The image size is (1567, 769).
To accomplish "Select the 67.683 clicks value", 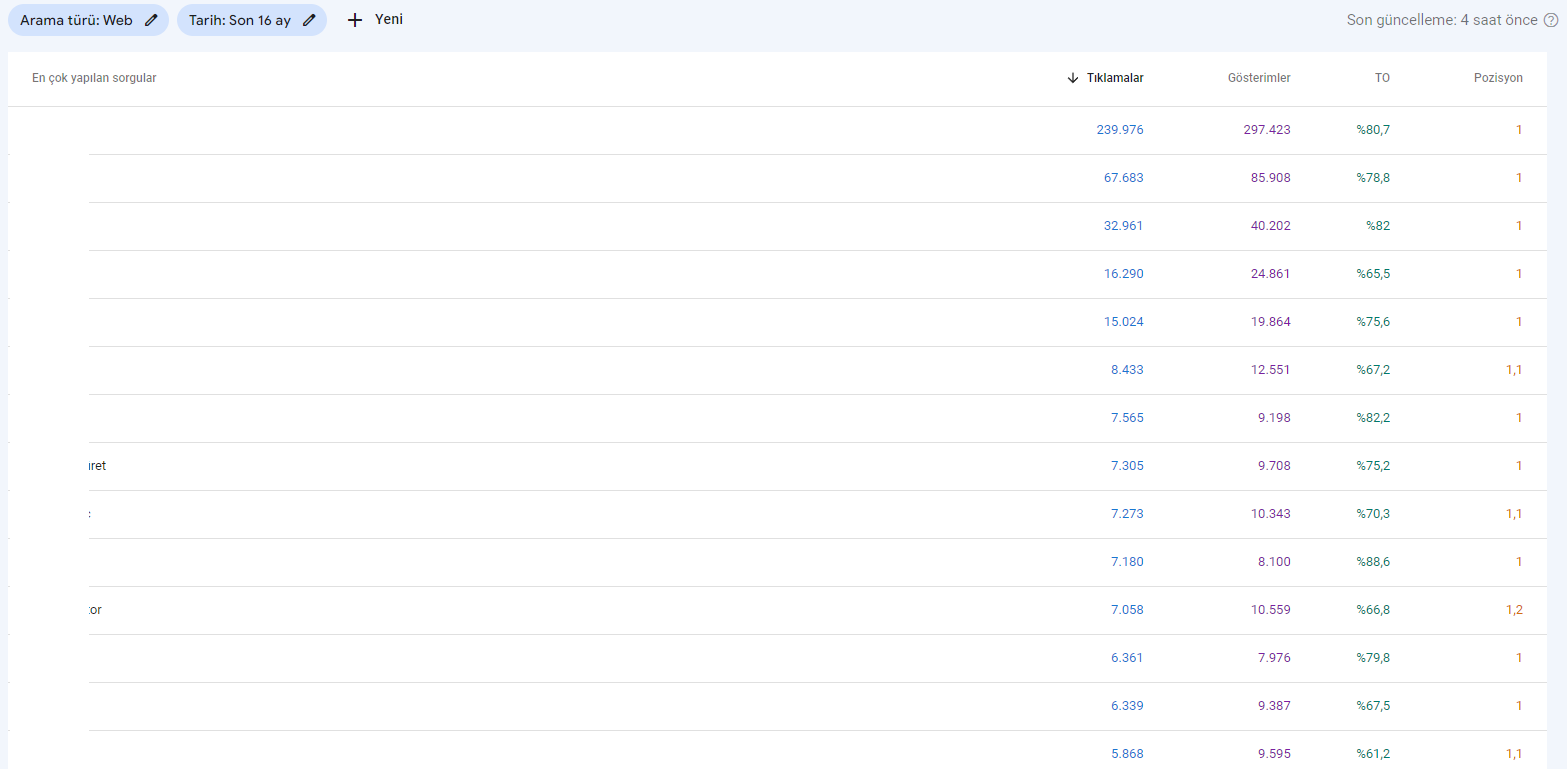I will pos(1124,178).
